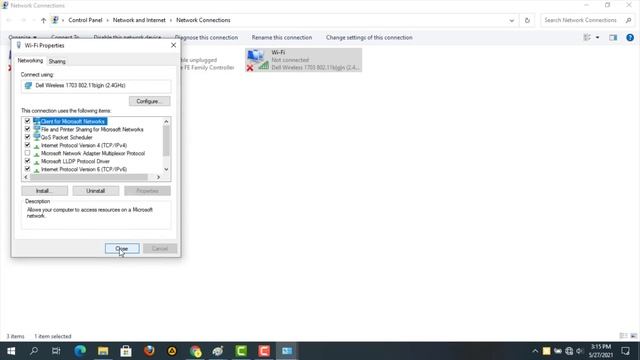This screenshot has height=360, width=640.
Task: Click volume speaker tray icon
Action: (x=579, y=351)
